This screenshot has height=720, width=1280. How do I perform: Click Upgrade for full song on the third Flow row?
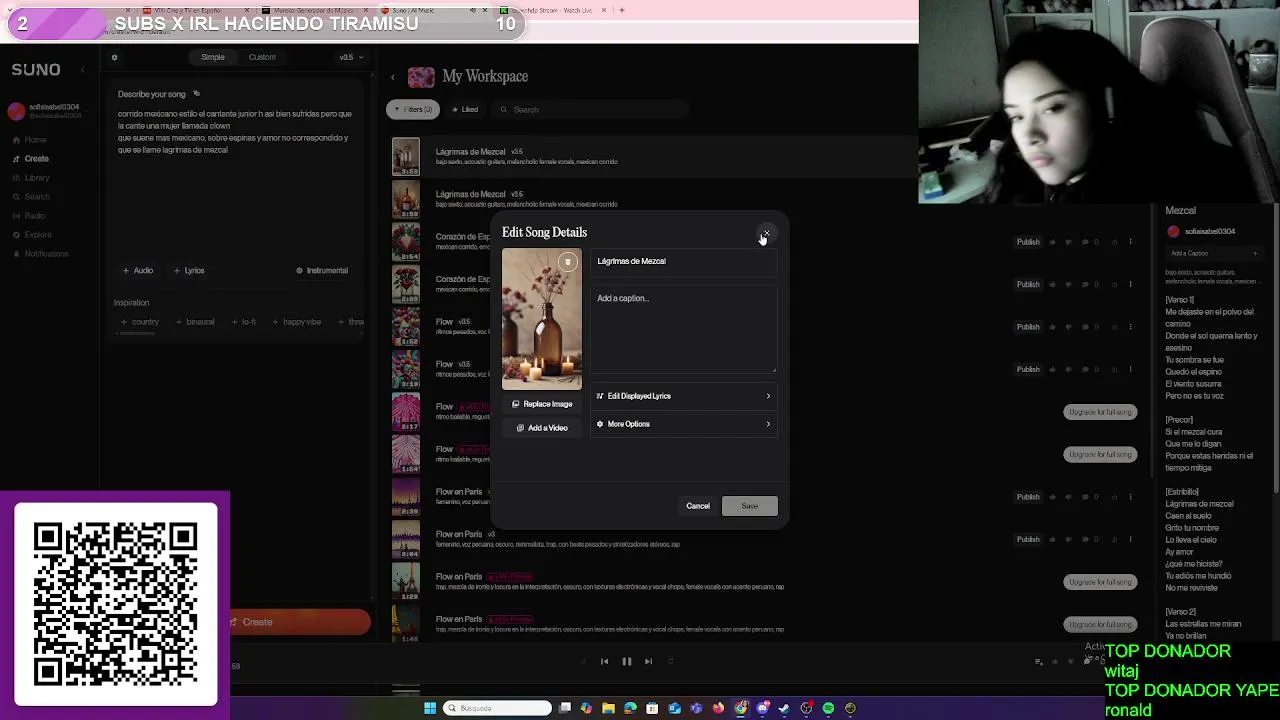(1100, 412)
